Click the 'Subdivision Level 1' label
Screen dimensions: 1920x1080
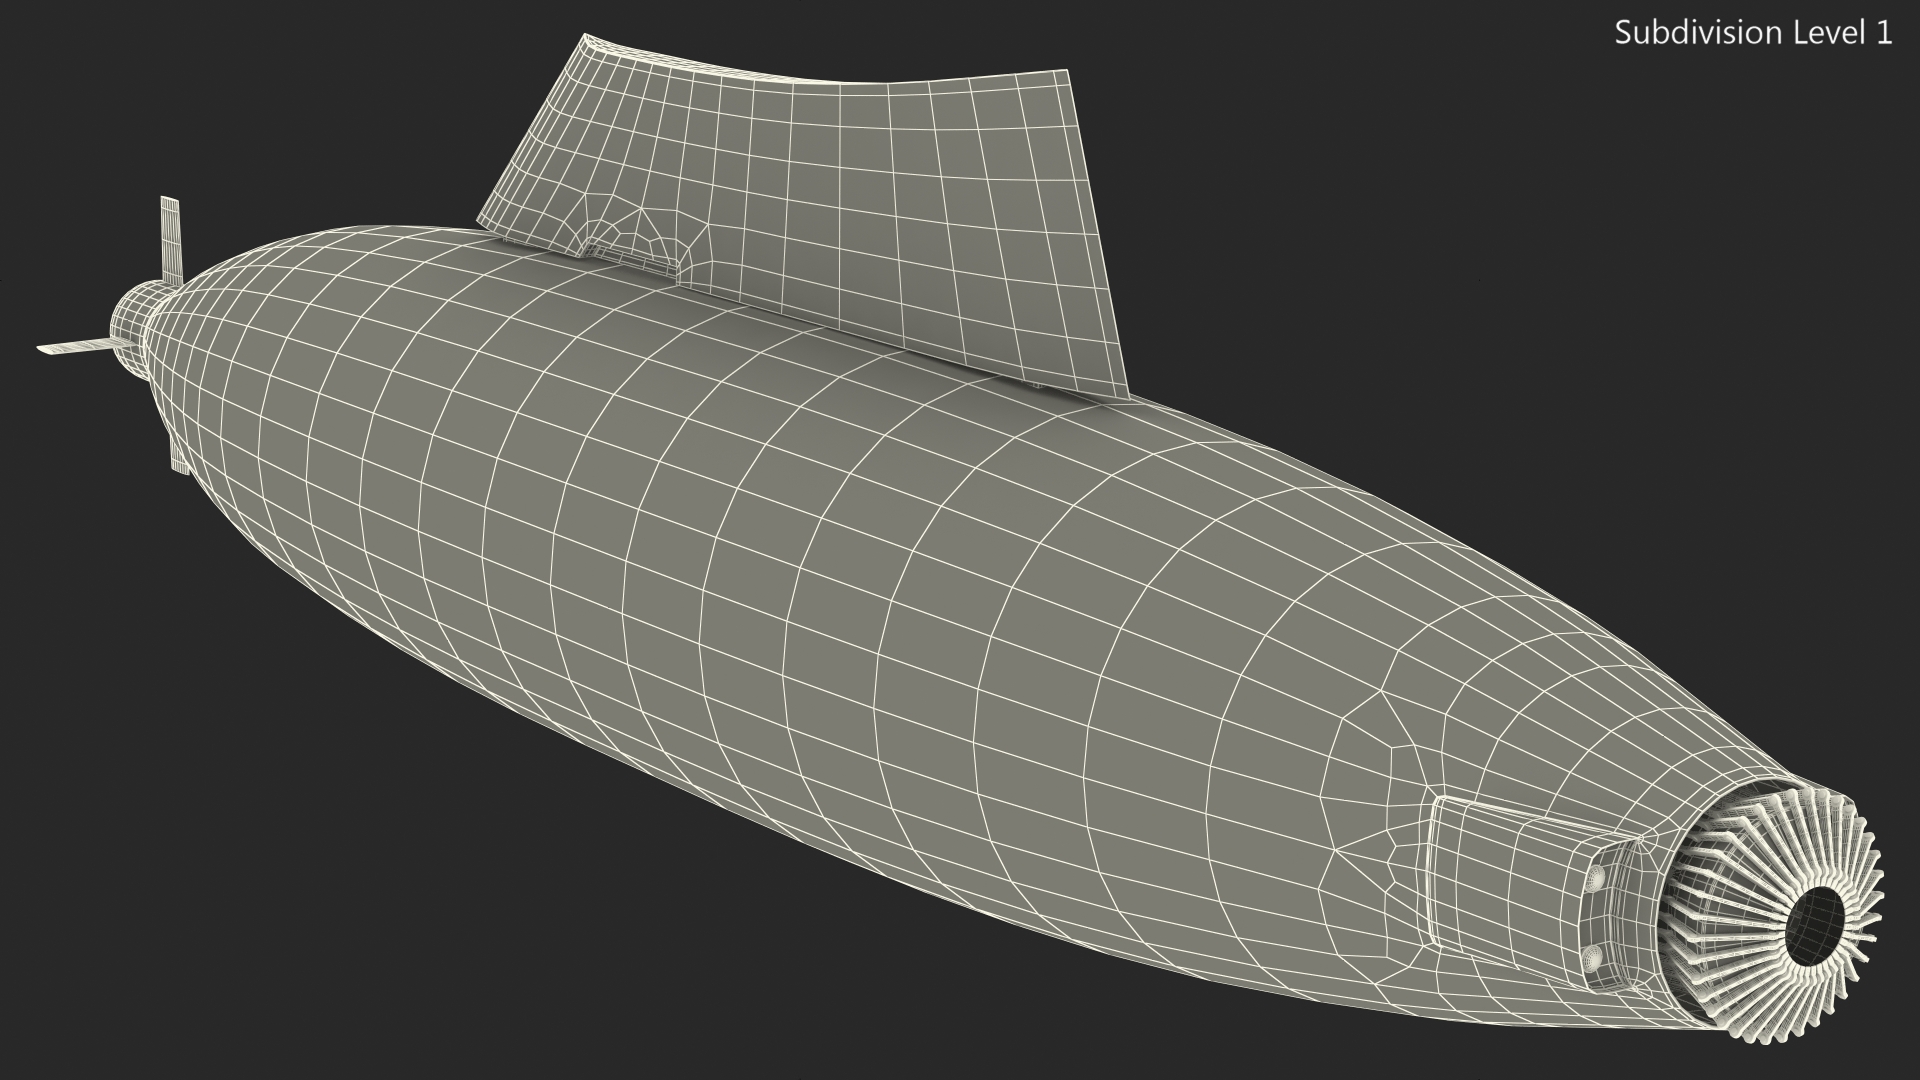[x=1754, y=33]
